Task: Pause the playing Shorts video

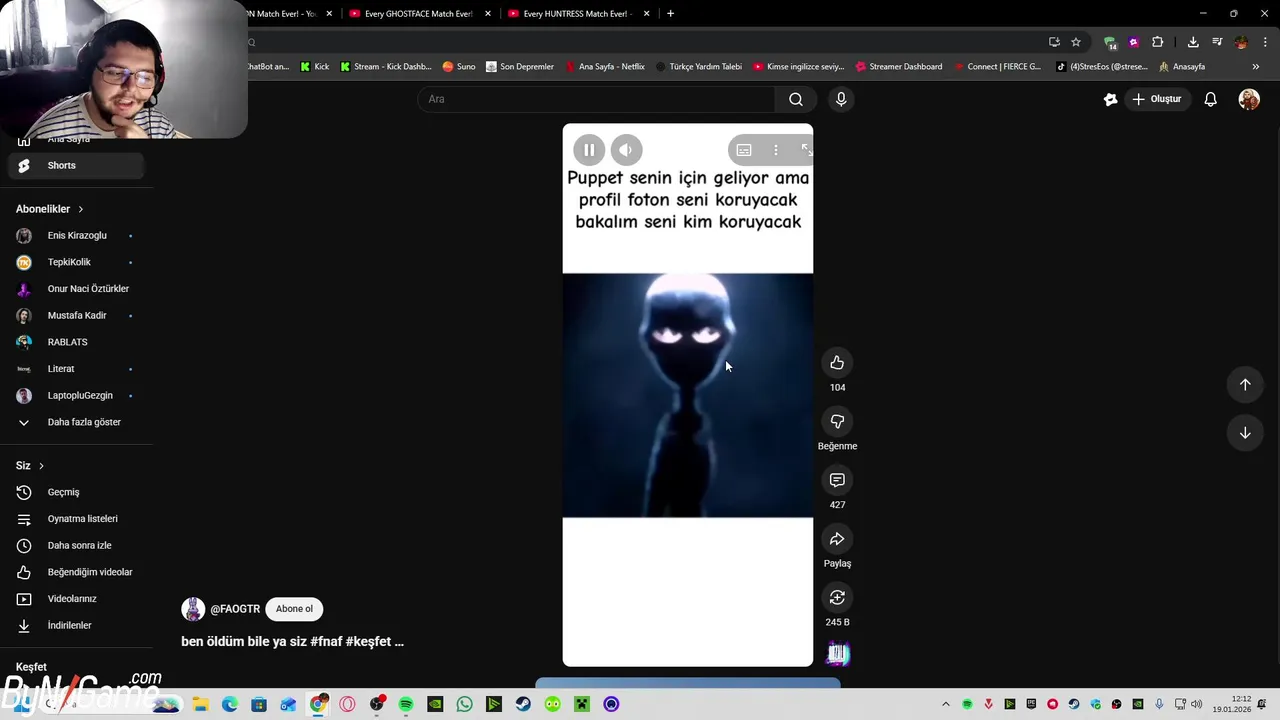Action: coord(589,150)
